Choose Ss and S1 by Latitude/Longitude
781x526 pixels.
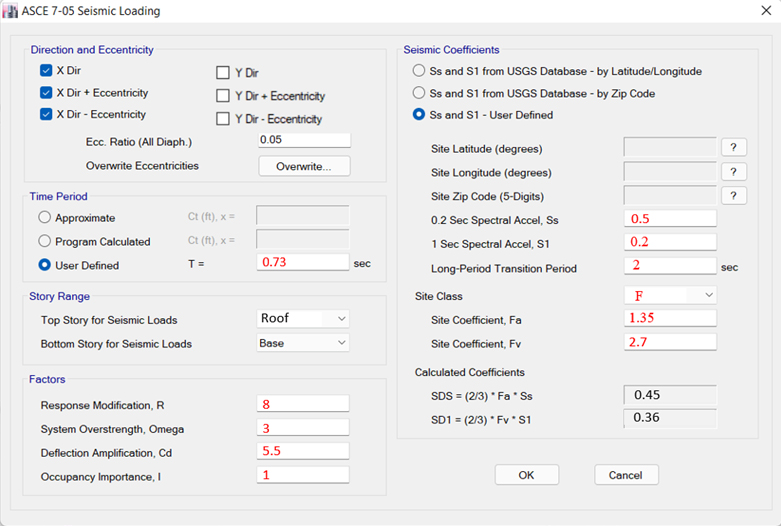[x=419, y=71]
